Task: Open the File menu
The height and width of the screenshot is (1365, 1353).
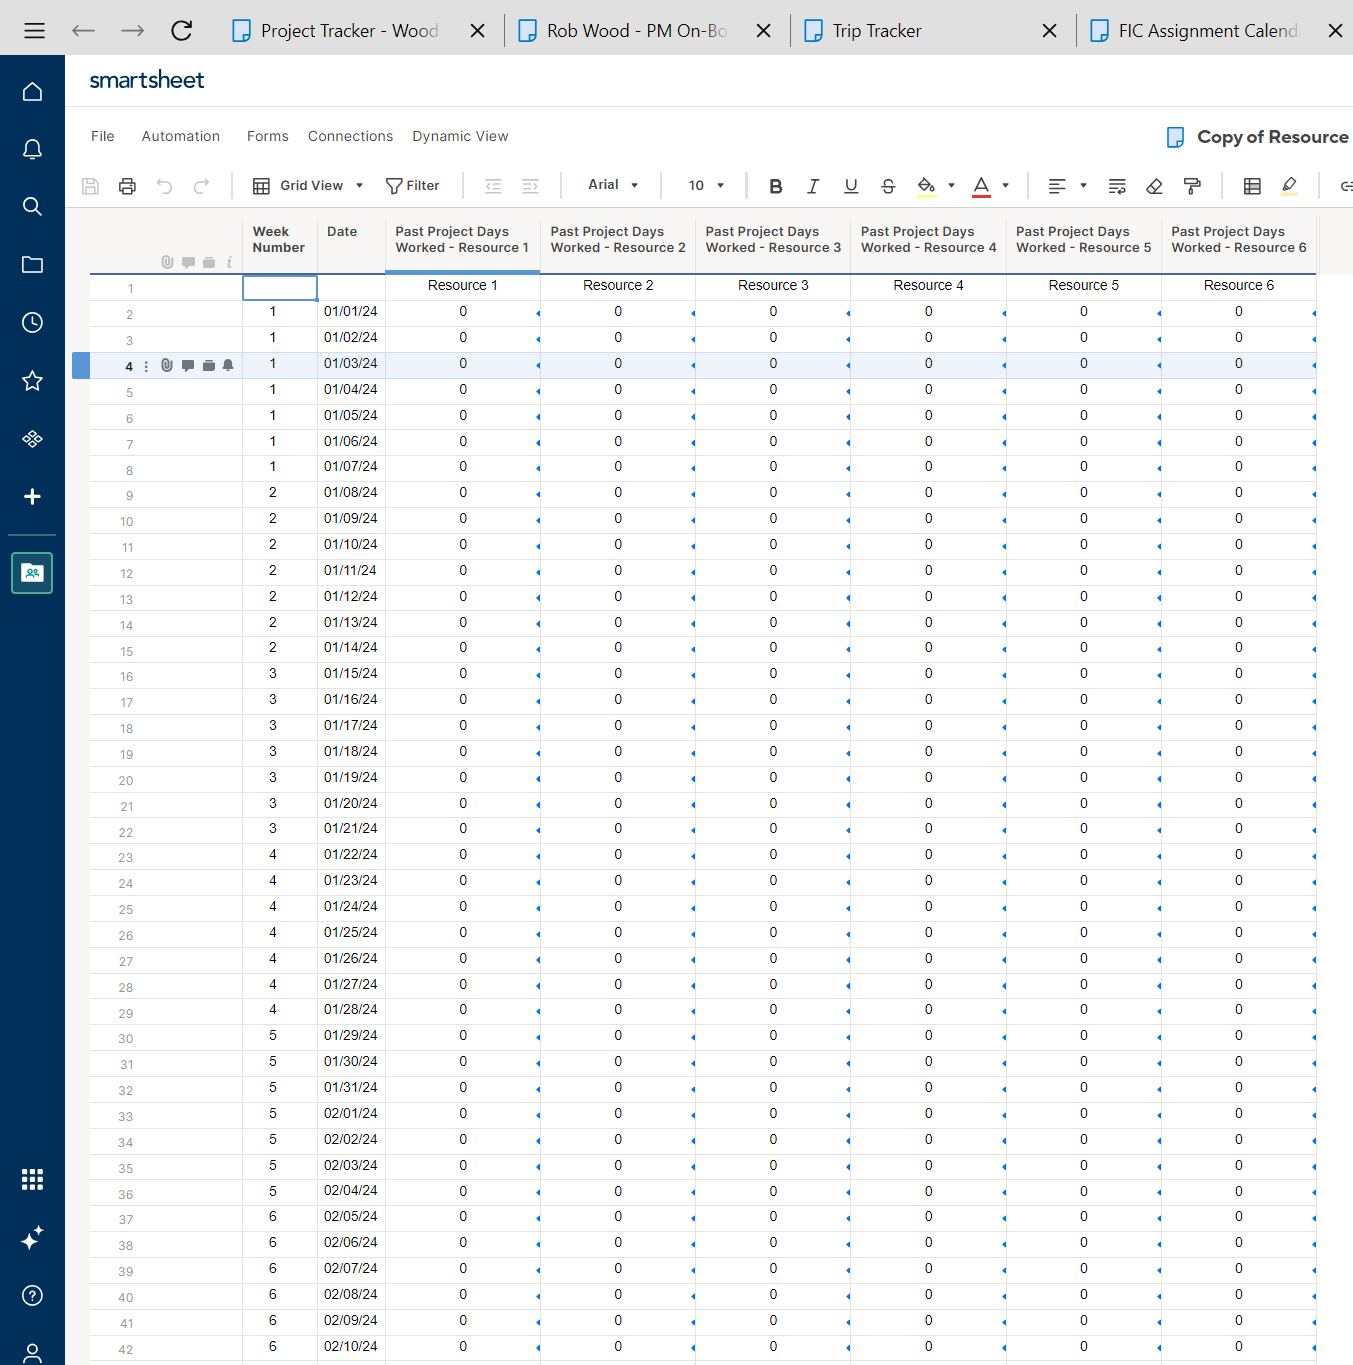Action: click(102, 136)
